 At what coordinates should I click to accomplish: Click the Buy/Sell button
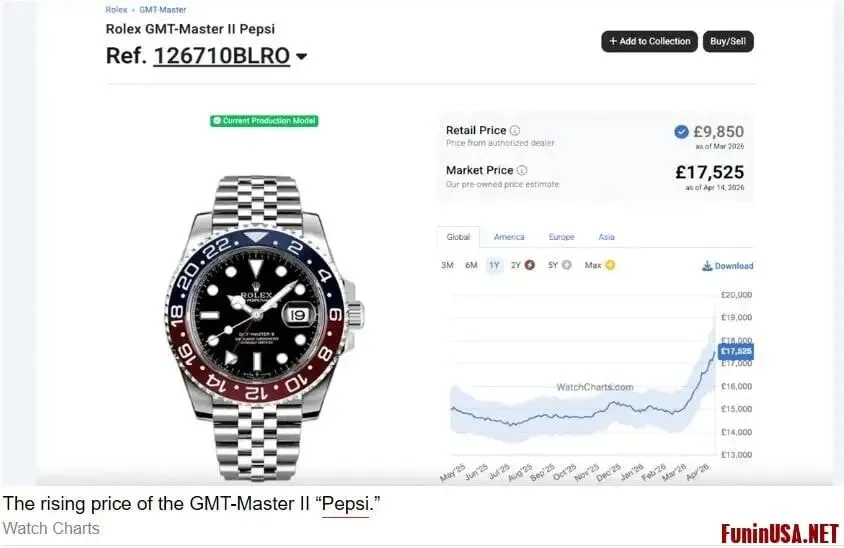[x=728, y=41]
